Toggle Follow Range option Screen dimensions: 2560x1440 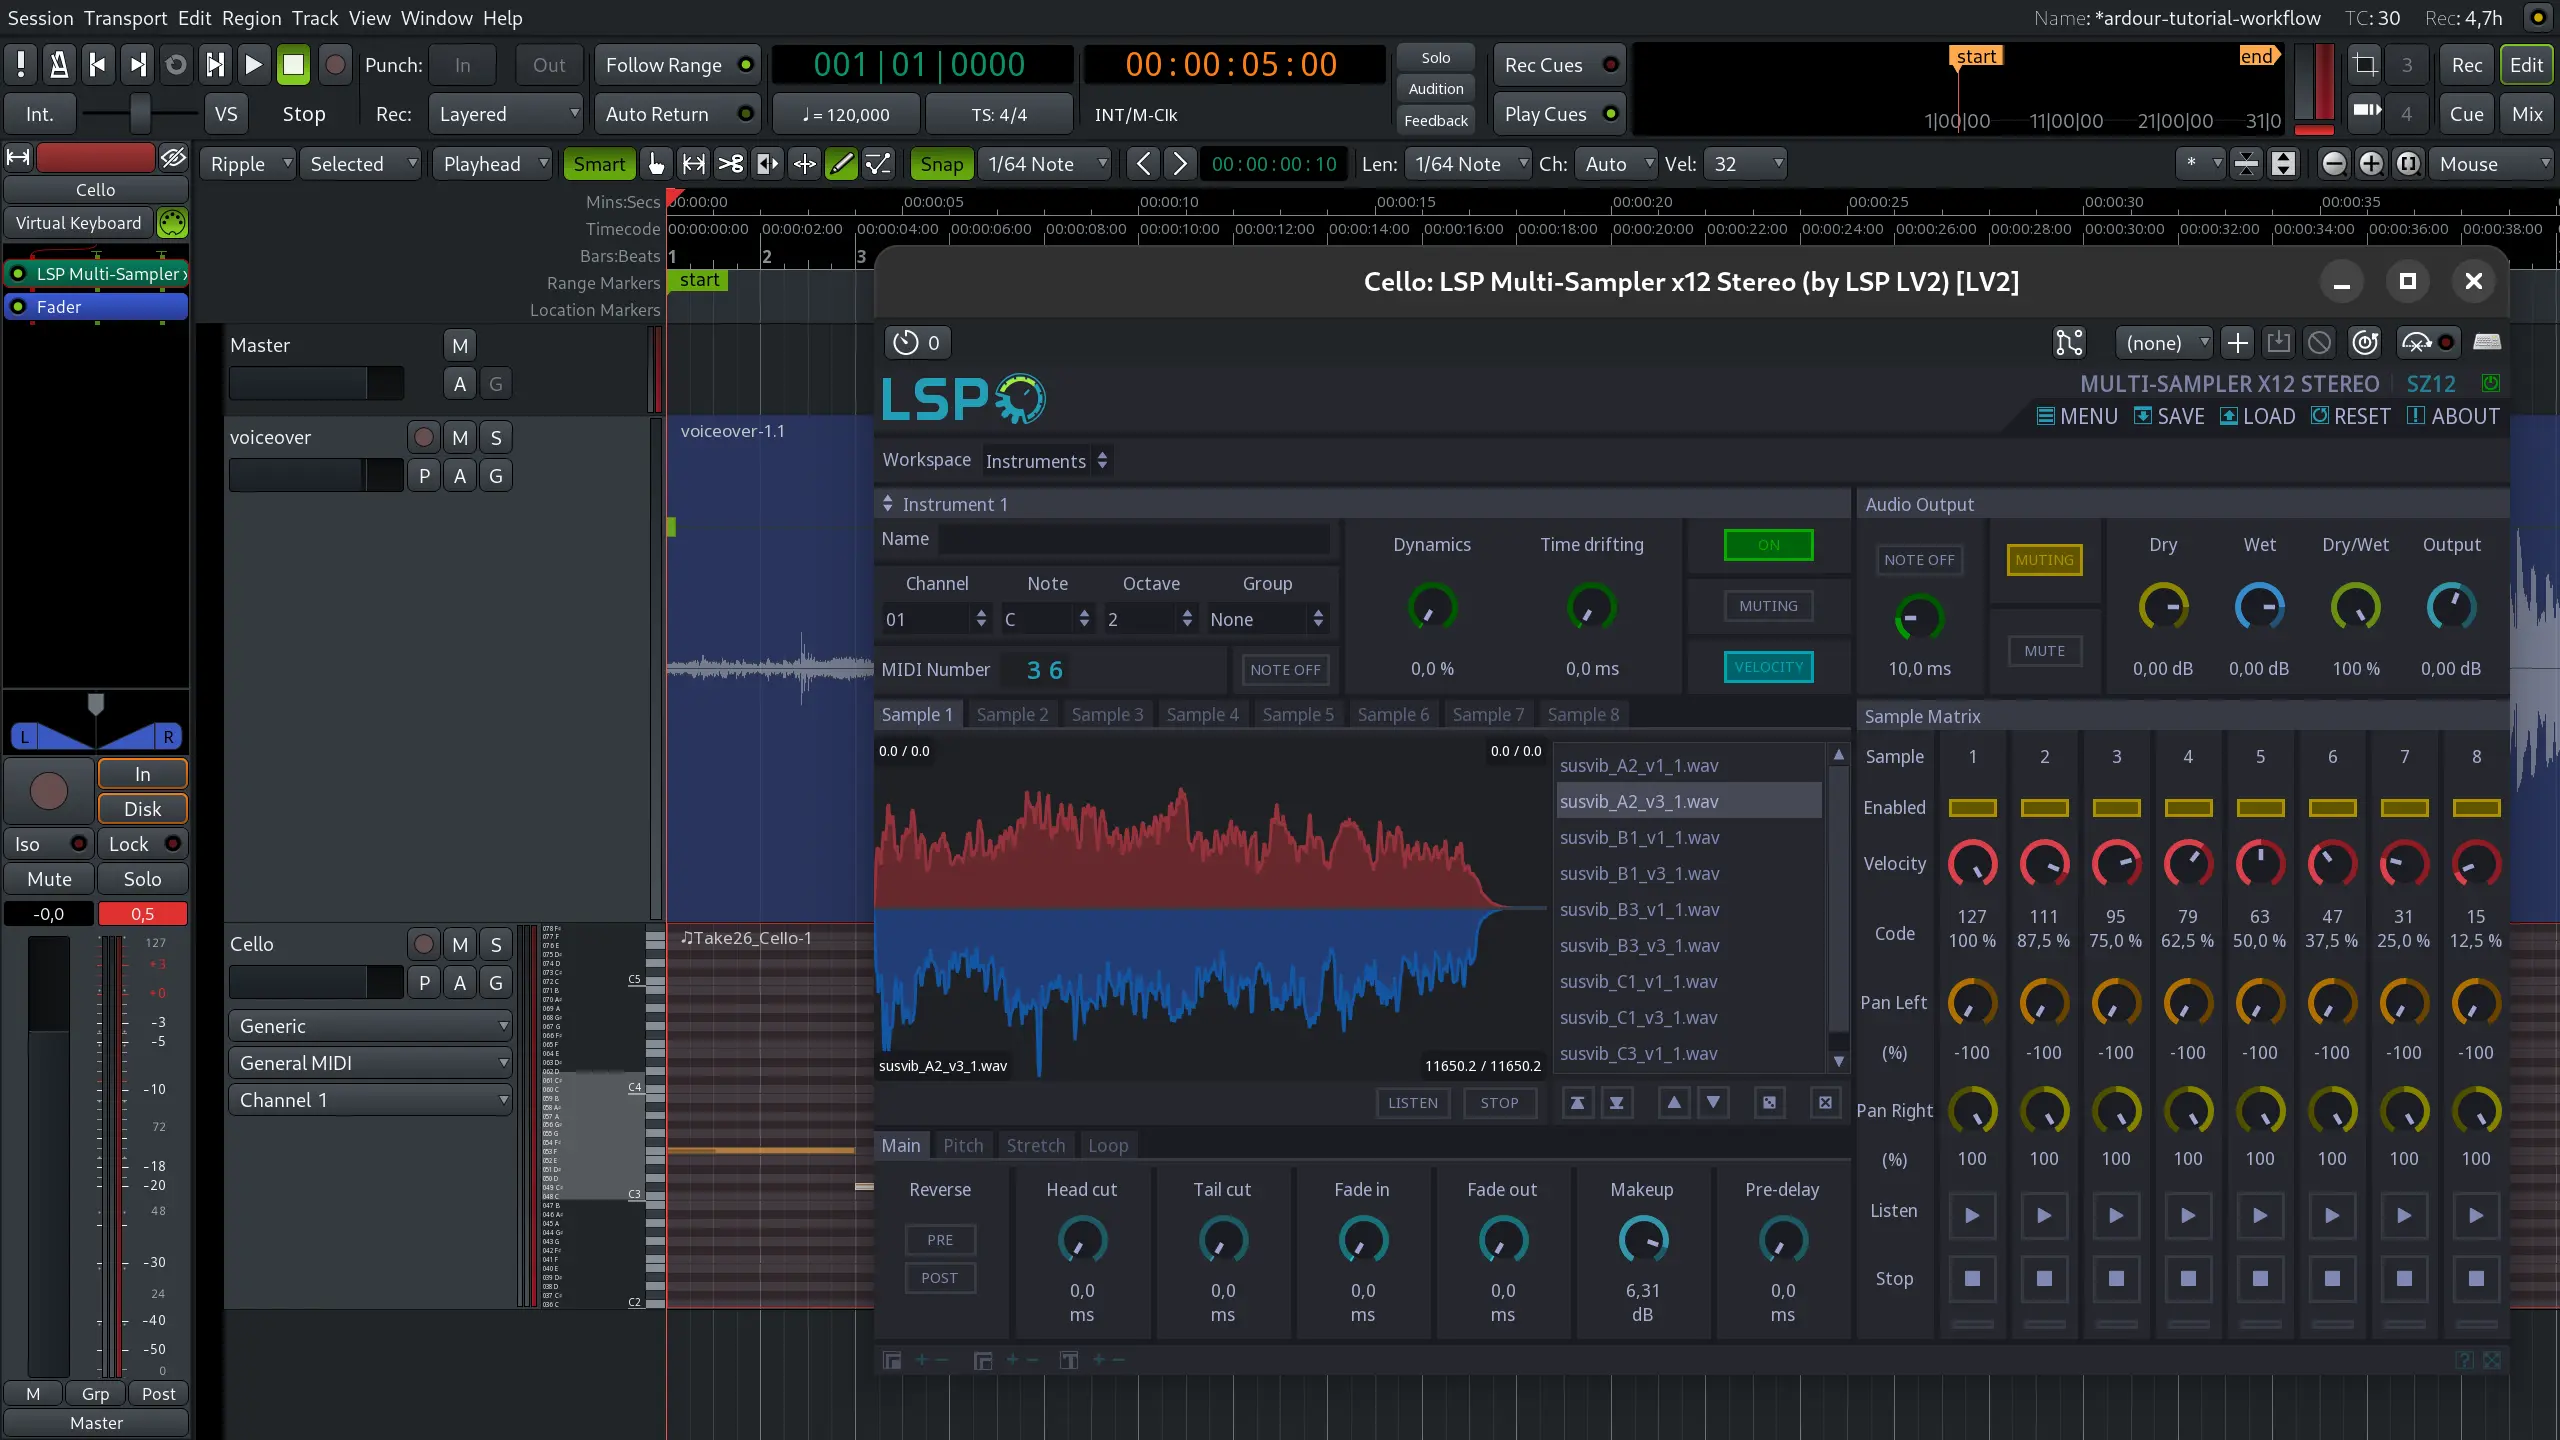[x=677, y=65]
